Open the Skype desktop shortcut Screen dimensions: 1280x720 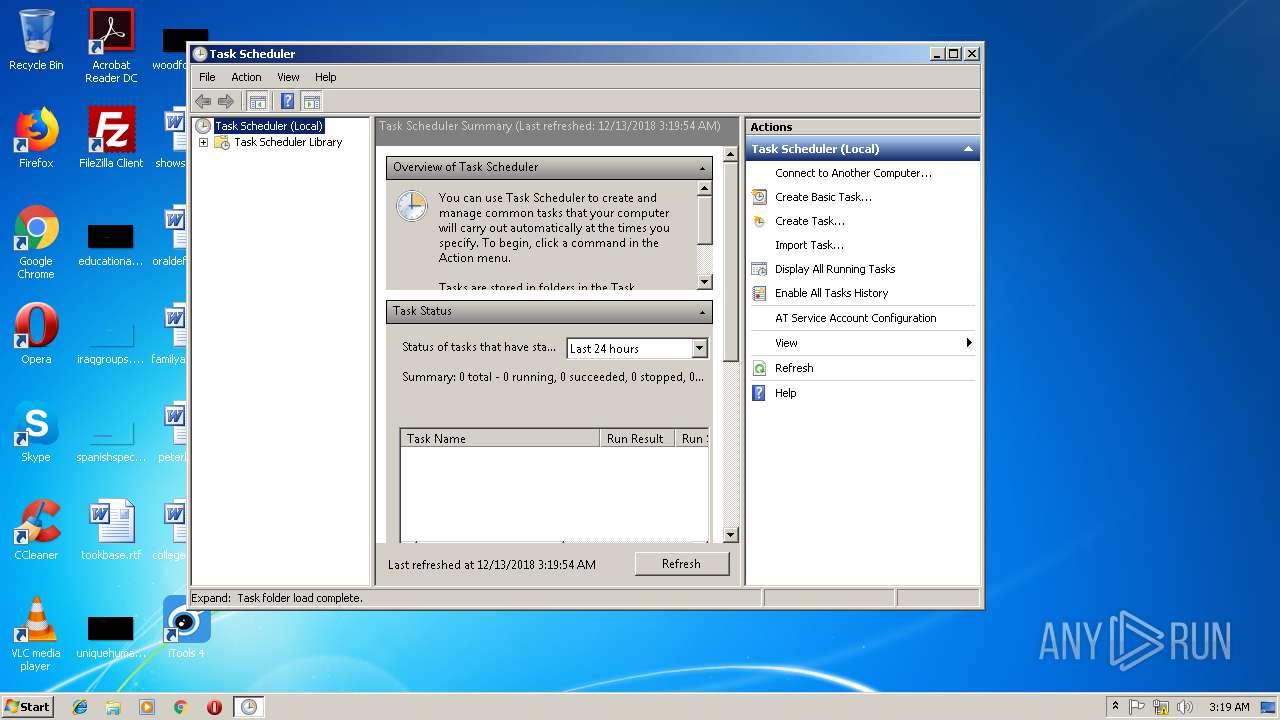pyautogui.click(x=36, y=432)
